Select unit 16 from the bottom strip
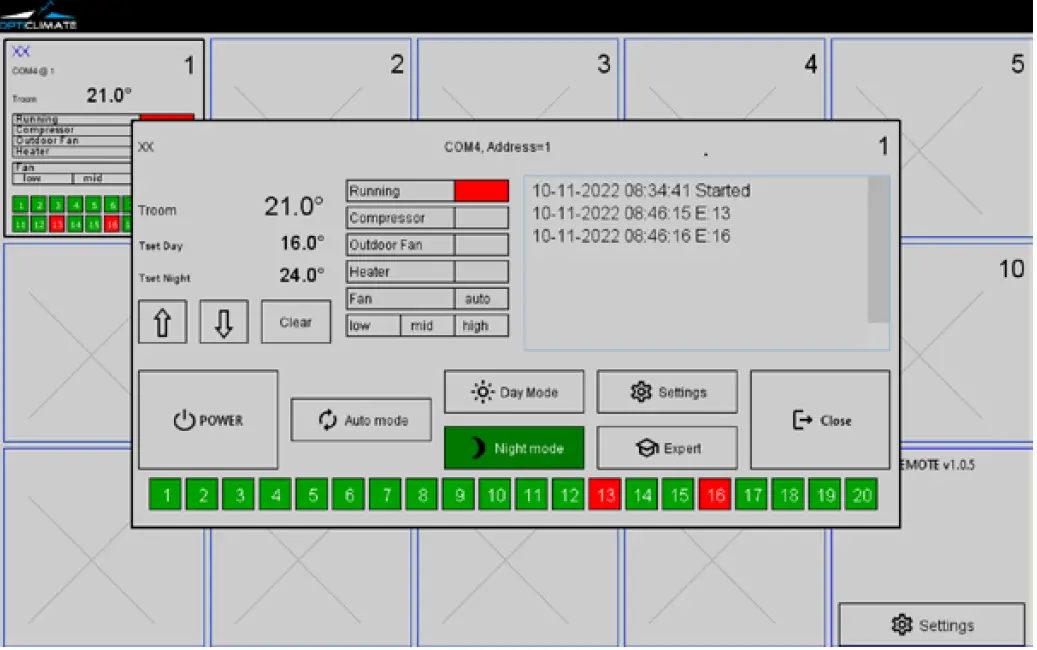1037x650 pixels. click(714, 494)
